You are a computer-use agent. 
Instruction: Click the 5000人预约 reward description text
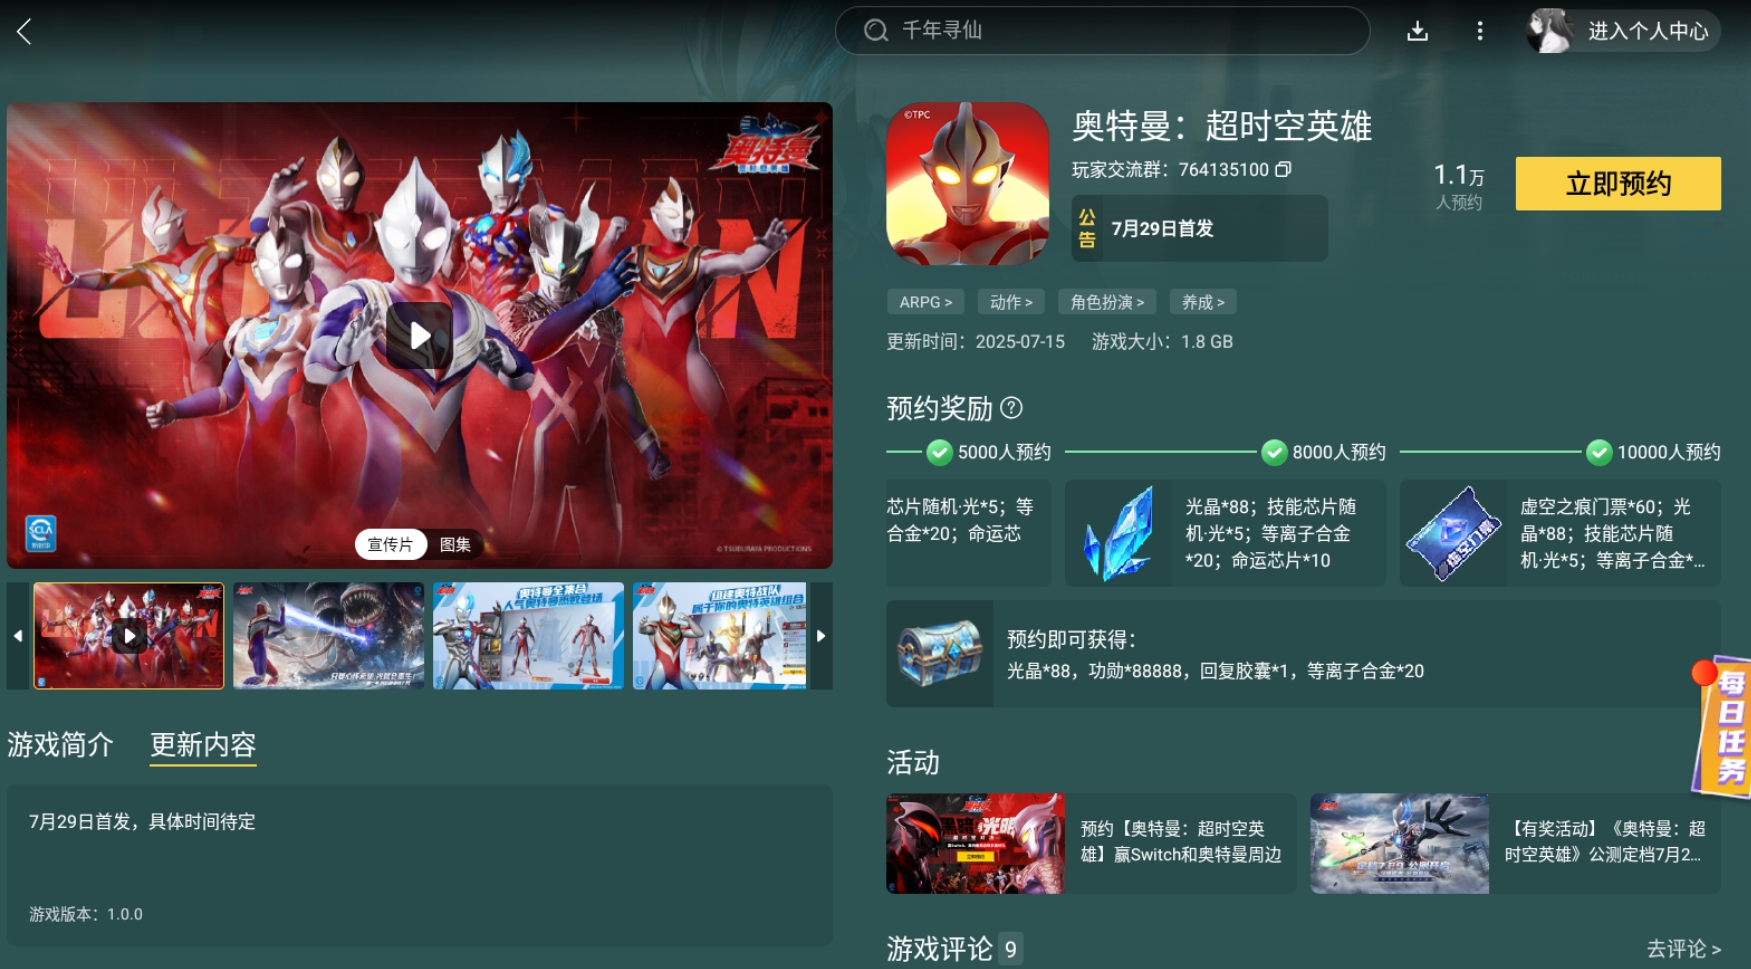(x=960, y=521)
